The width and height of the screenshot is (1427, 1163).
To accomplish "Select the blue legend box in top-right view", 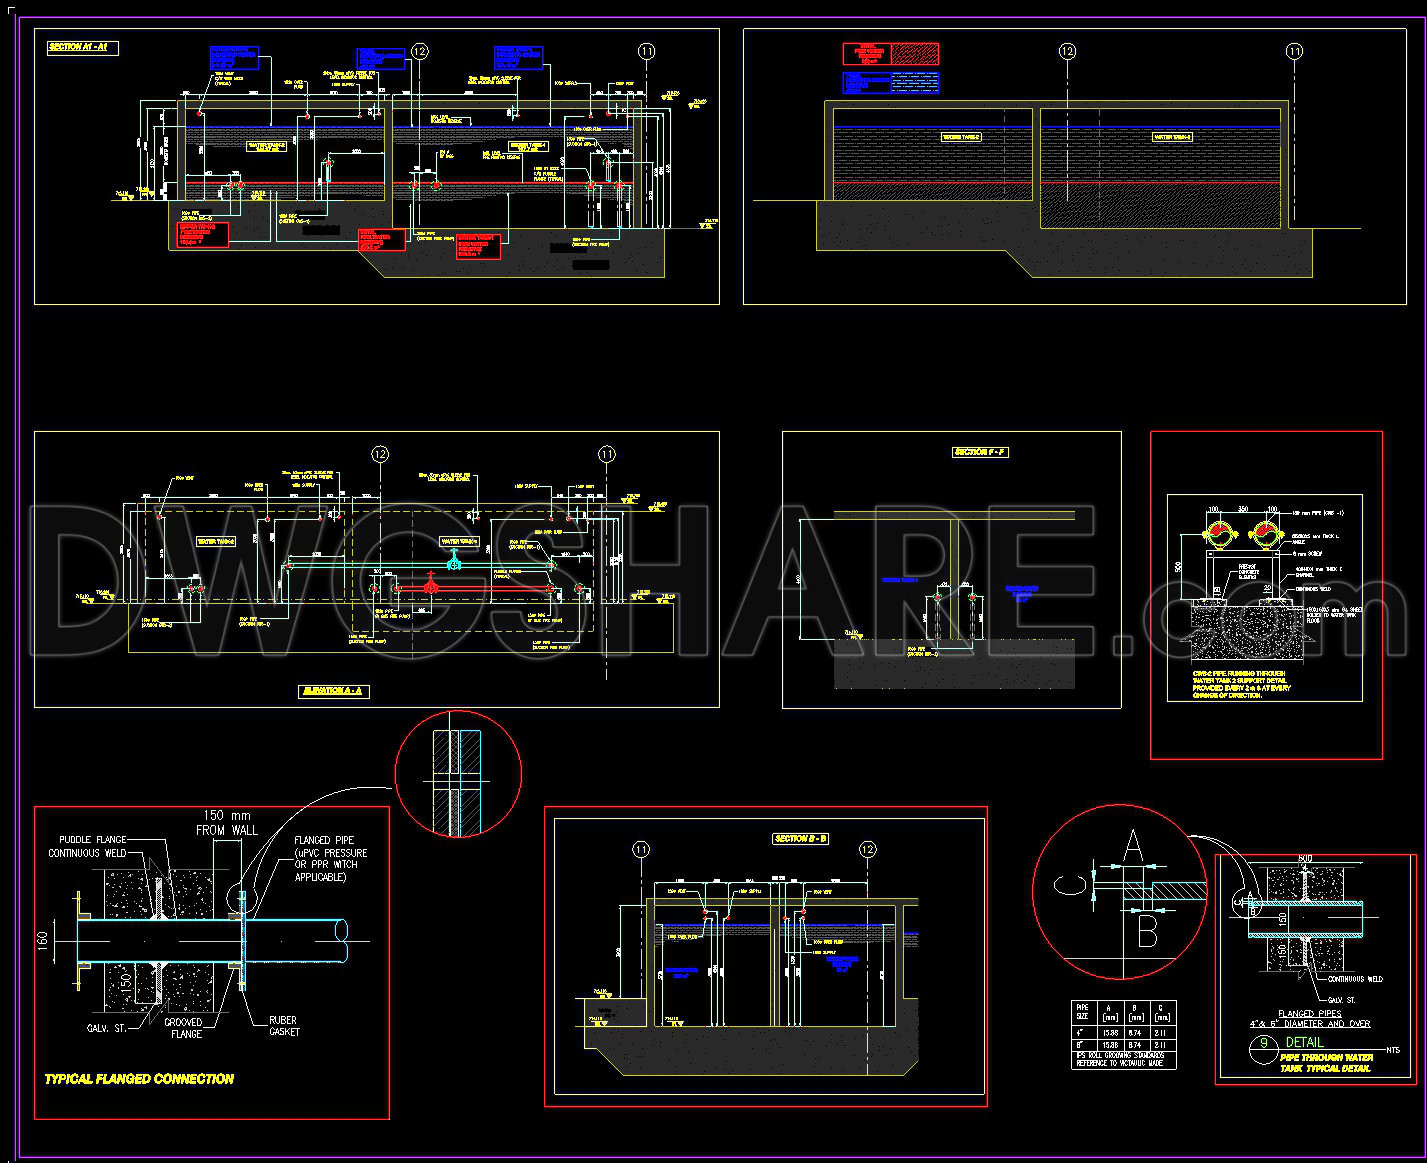I will click(x=890, y=82).
